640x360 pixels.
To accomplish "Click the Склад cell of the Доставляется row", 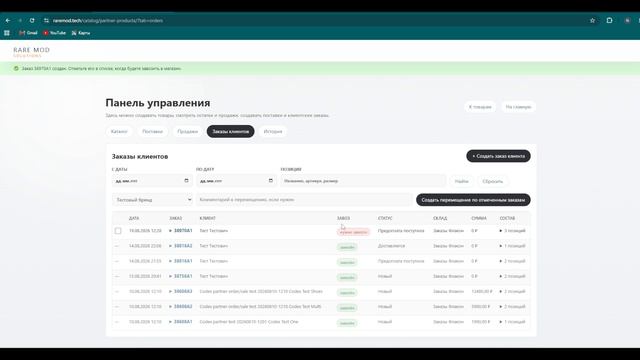I will (448, 246).
